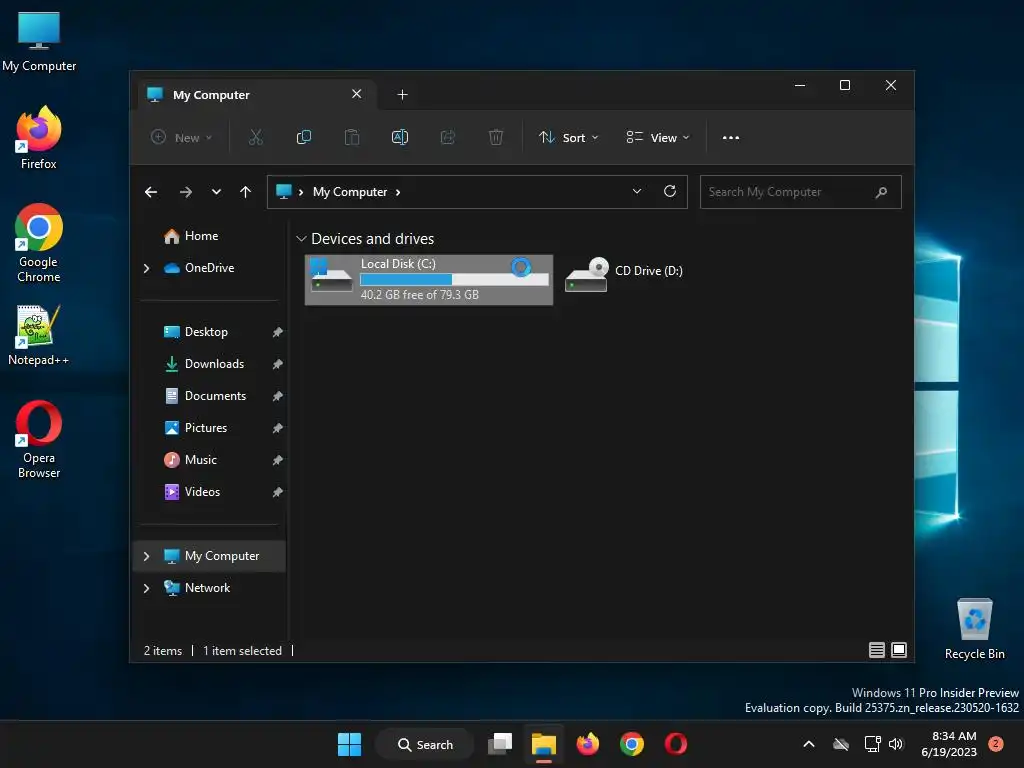
Task: Open Task View from the taskbar
Action: [x=500, y=744]
